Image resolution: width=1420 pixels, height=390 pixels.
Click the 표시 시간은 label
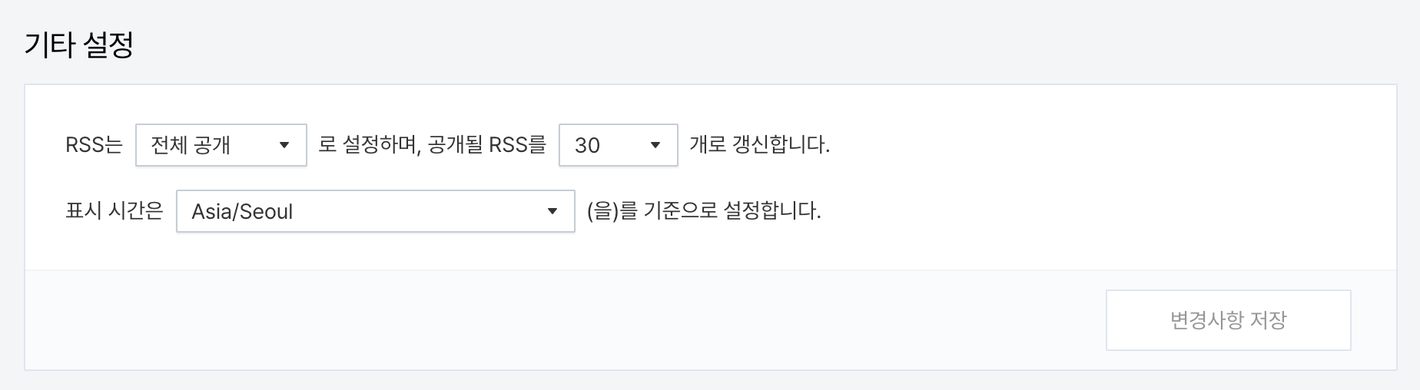click(x=114, y=211)
